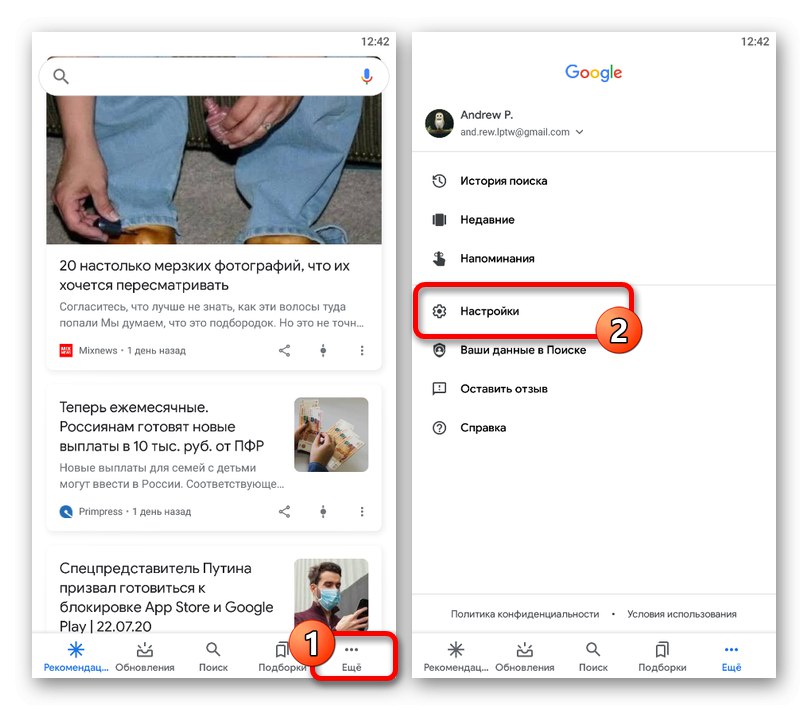Share the Primpress article
This screenshot has height=710, width=808.
click(284, 512)
